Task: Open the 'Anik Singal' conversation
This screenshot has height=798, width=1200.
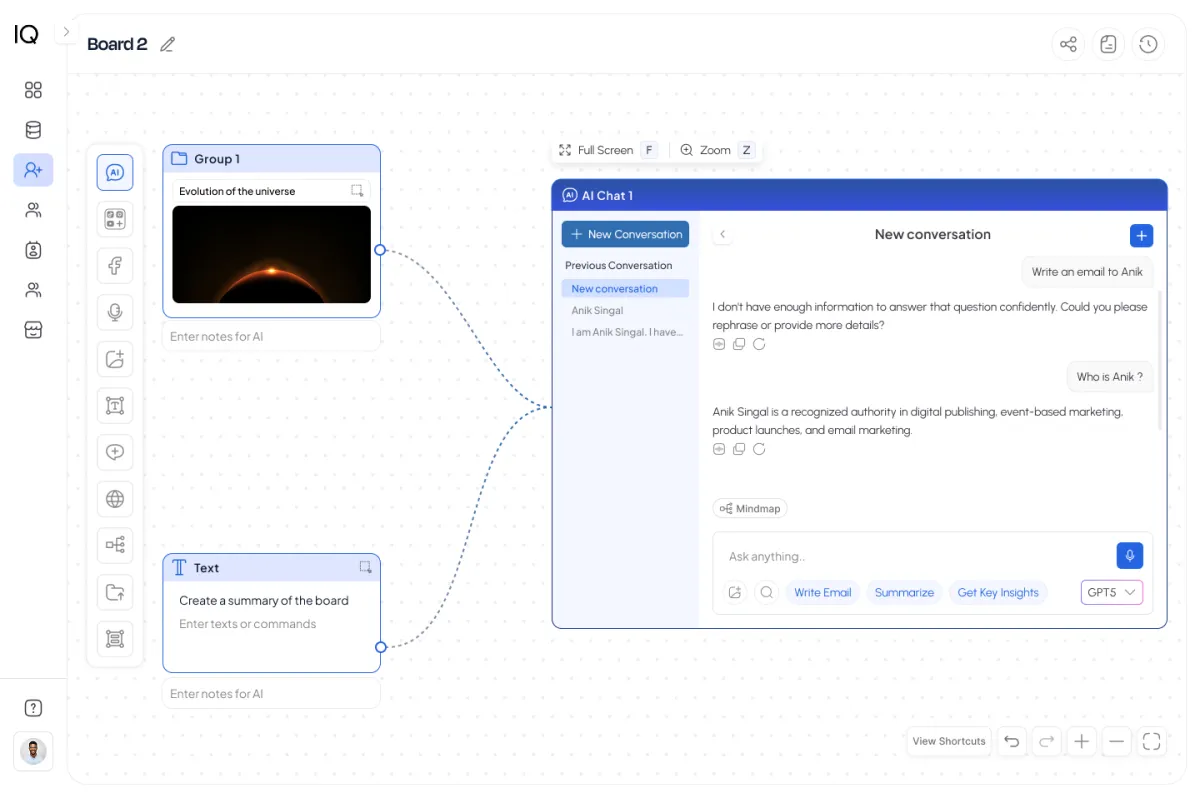Action: (597, 310)
